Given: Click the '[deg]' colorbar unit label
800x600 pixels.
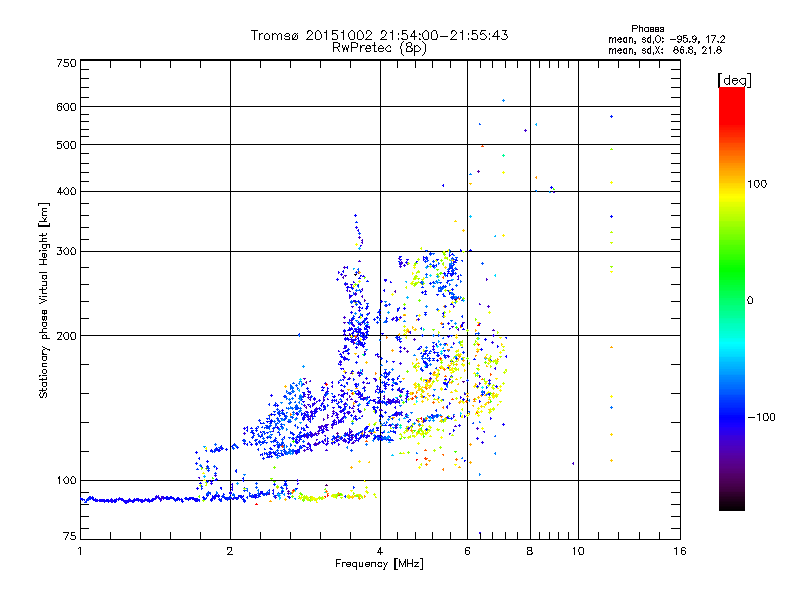Looking at the screenshot, I should coord(734,80).
